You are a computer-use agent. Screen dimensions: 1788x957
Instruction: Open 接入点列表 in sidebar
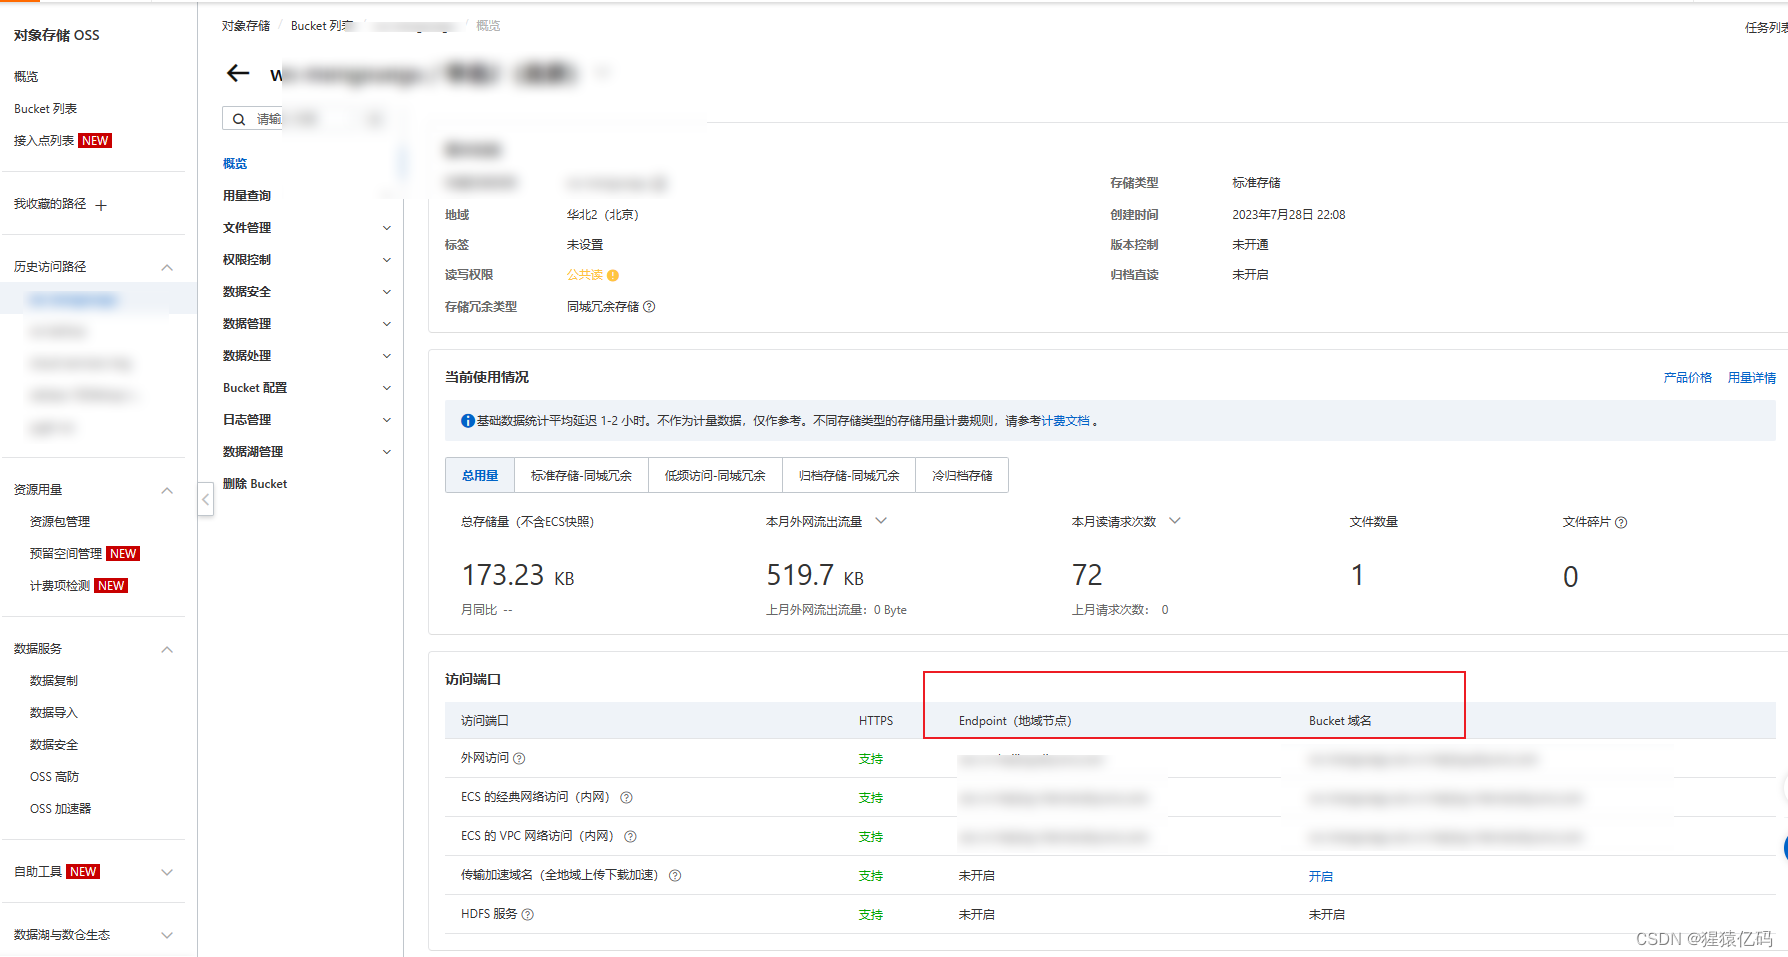click(44, 141)
